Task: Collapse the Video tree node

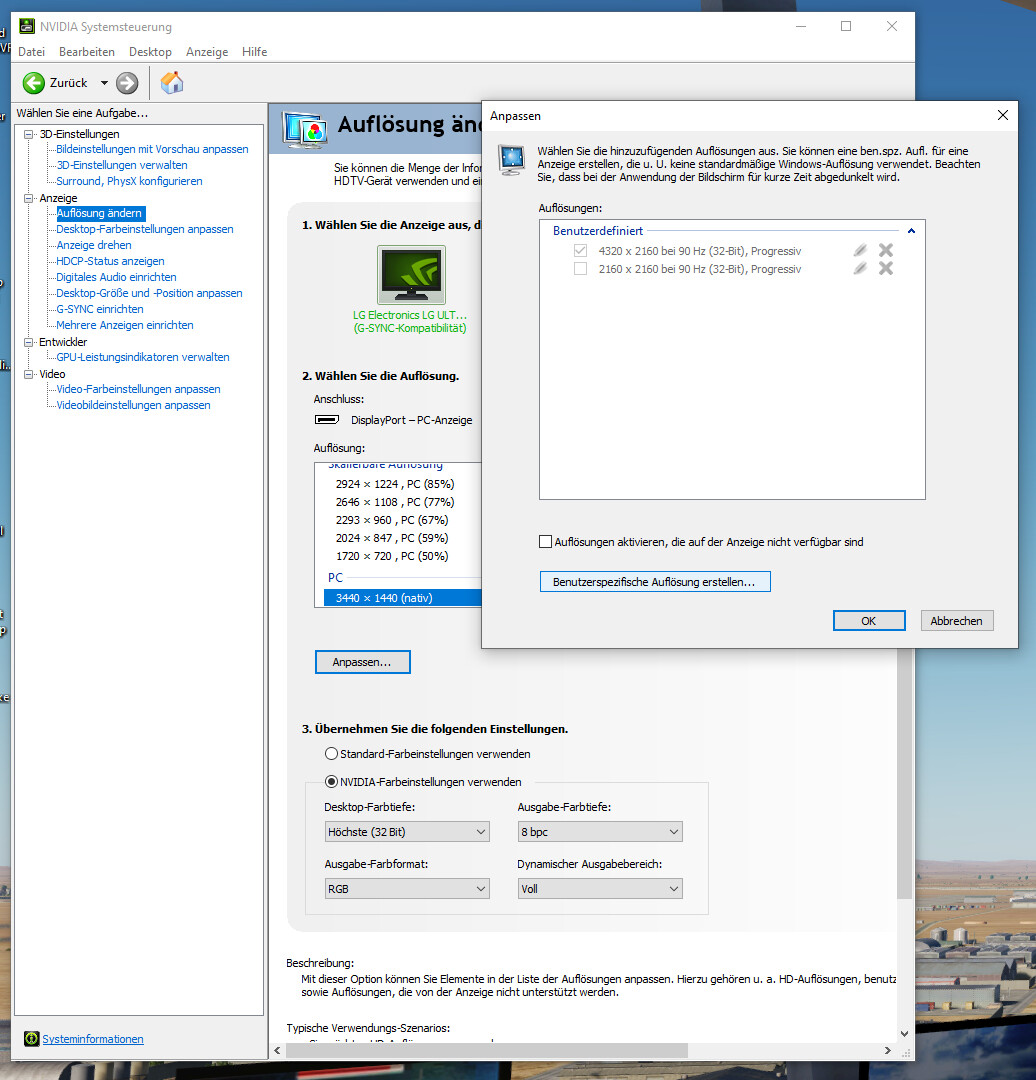Action: click(28, 374)
